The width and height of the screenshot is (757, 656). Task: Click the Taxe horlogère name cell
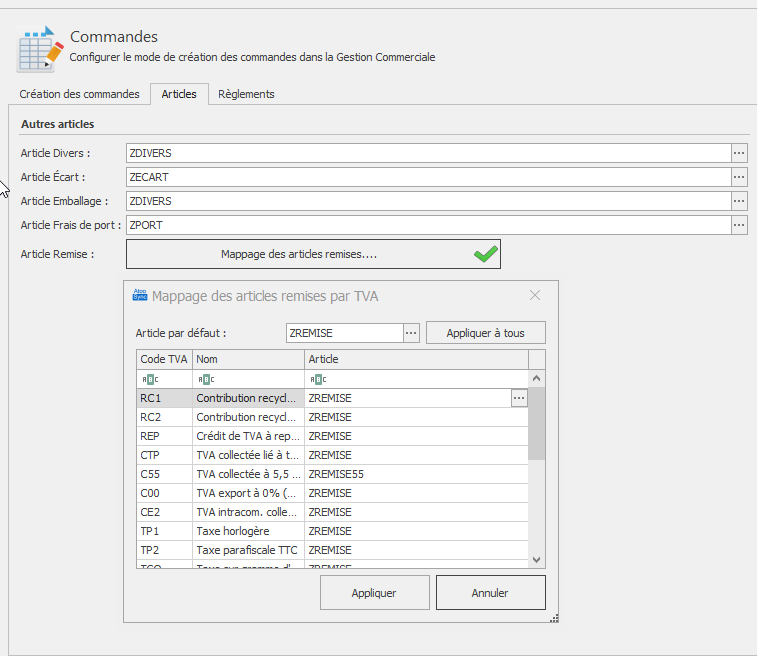[x=248, y=531]
